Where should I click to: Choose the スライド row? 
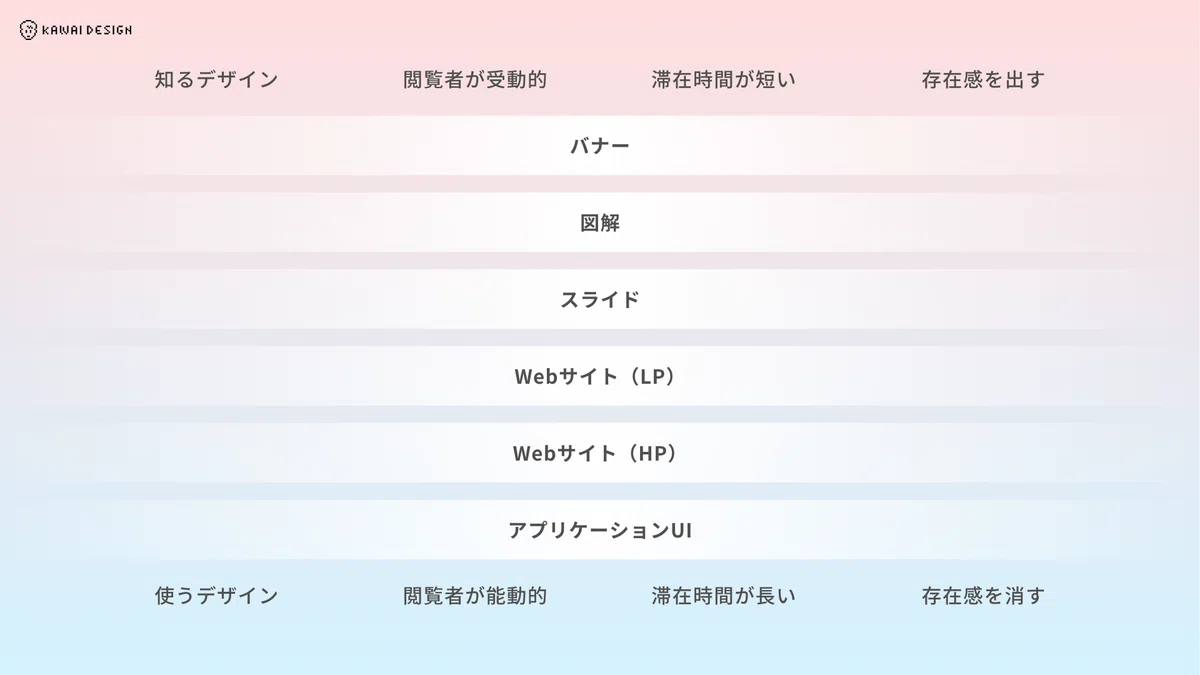pos(600,299)
